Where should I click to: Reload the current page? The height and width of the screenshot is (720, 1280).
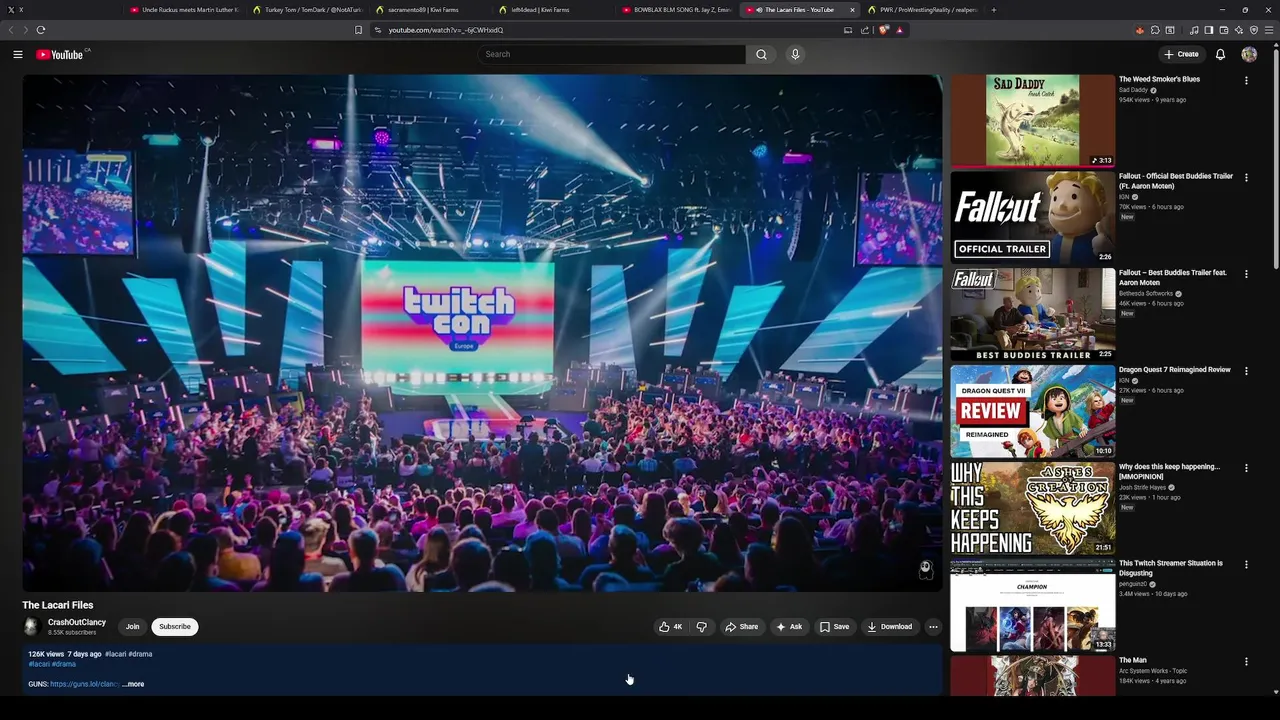pyautogui.click(x=41, y=30)
